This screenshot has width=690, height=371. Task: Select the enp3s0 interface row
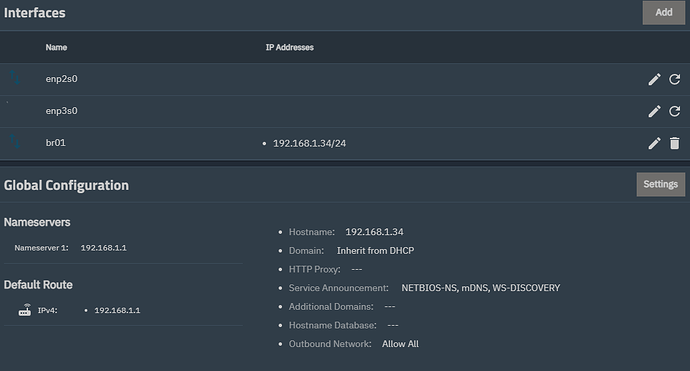(x=345, y=111)
